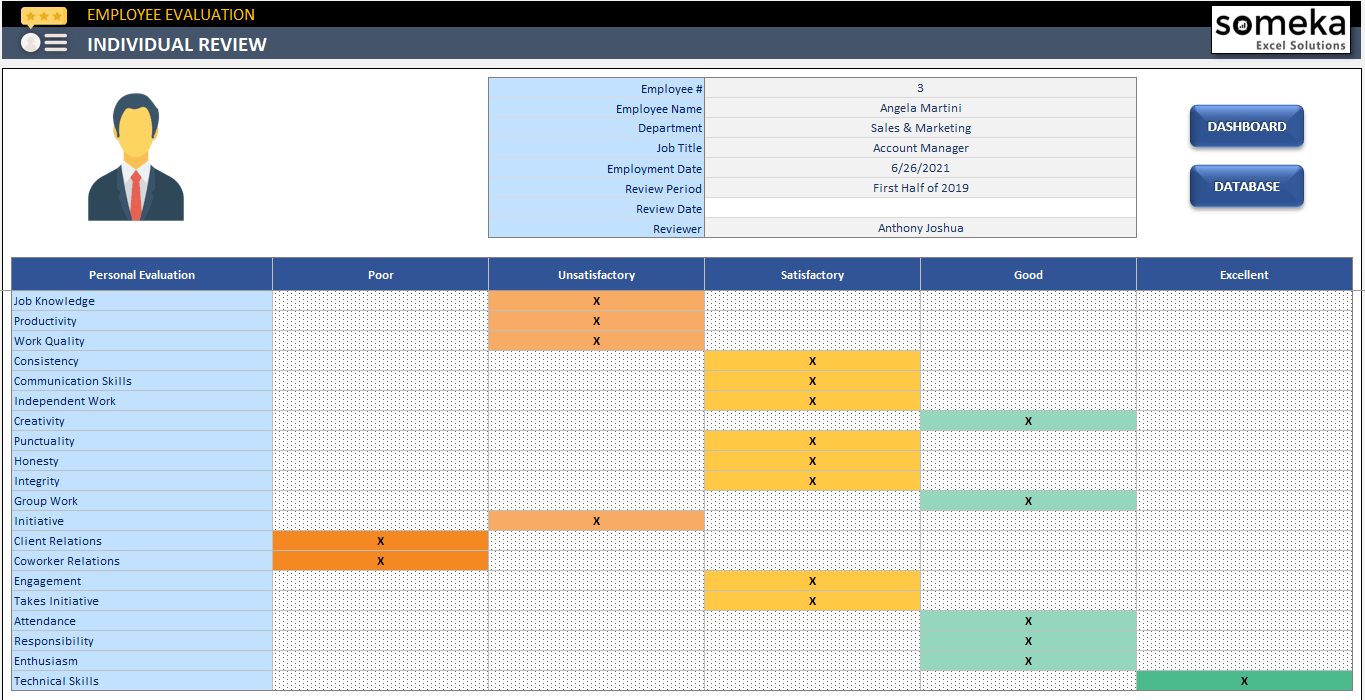
Task: Click the Someka Excel Solutions logo
Action: [1280, 29]
